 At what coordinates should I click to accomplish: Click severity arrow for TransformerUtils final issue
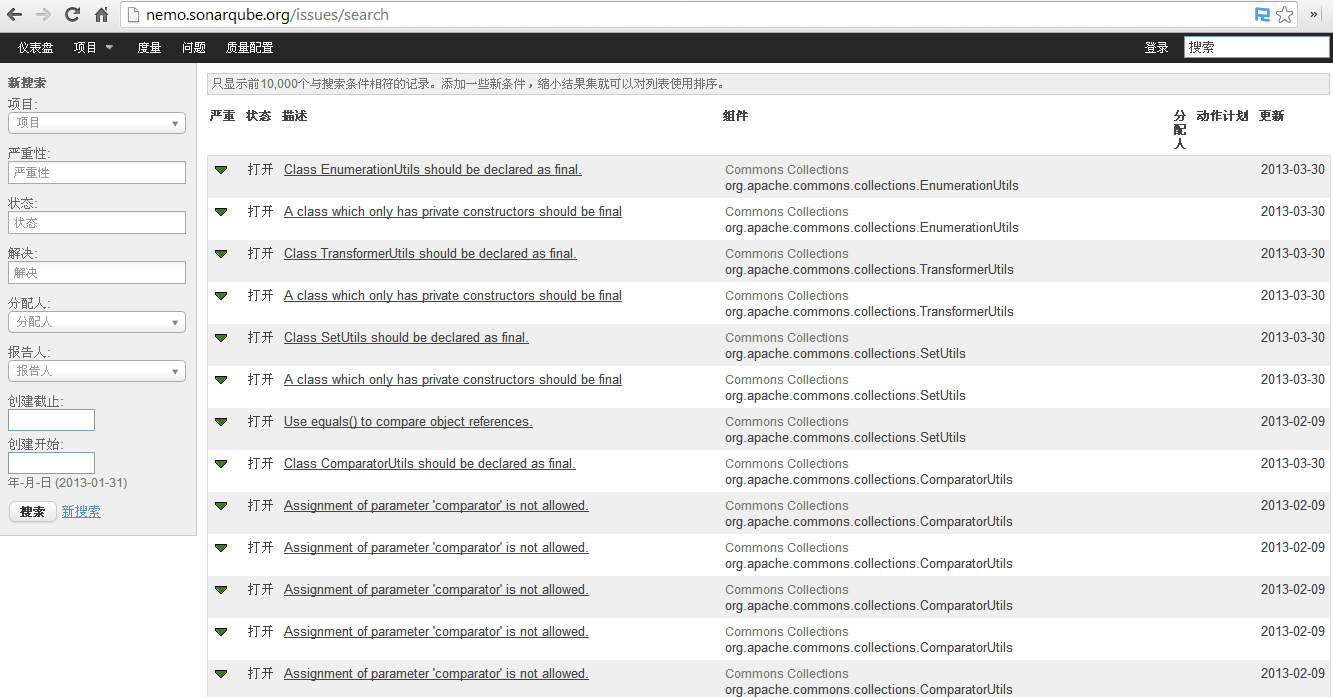[x=221, y=254]
